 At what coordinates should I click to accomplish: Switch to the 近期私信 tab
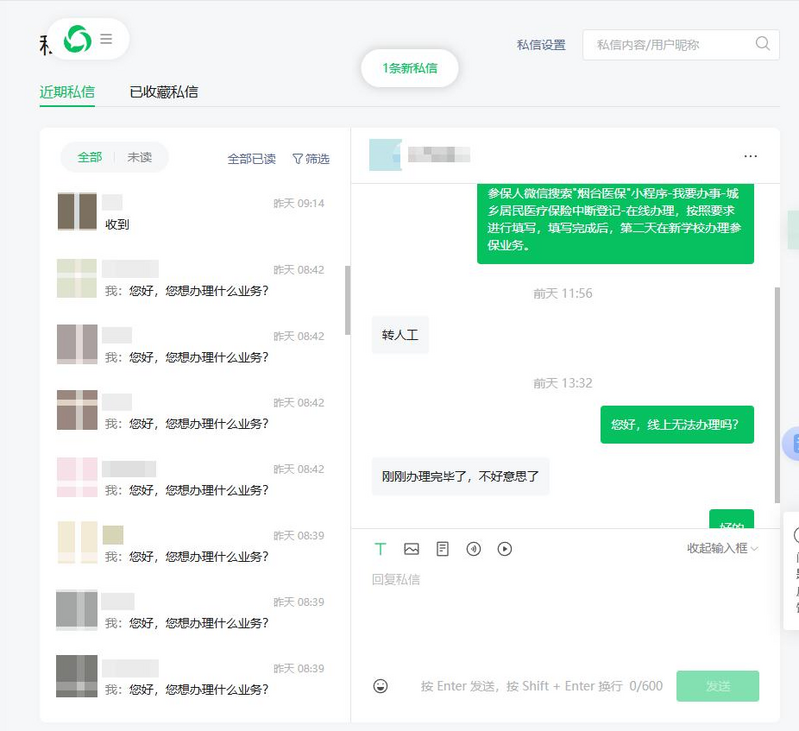[67, 92]
